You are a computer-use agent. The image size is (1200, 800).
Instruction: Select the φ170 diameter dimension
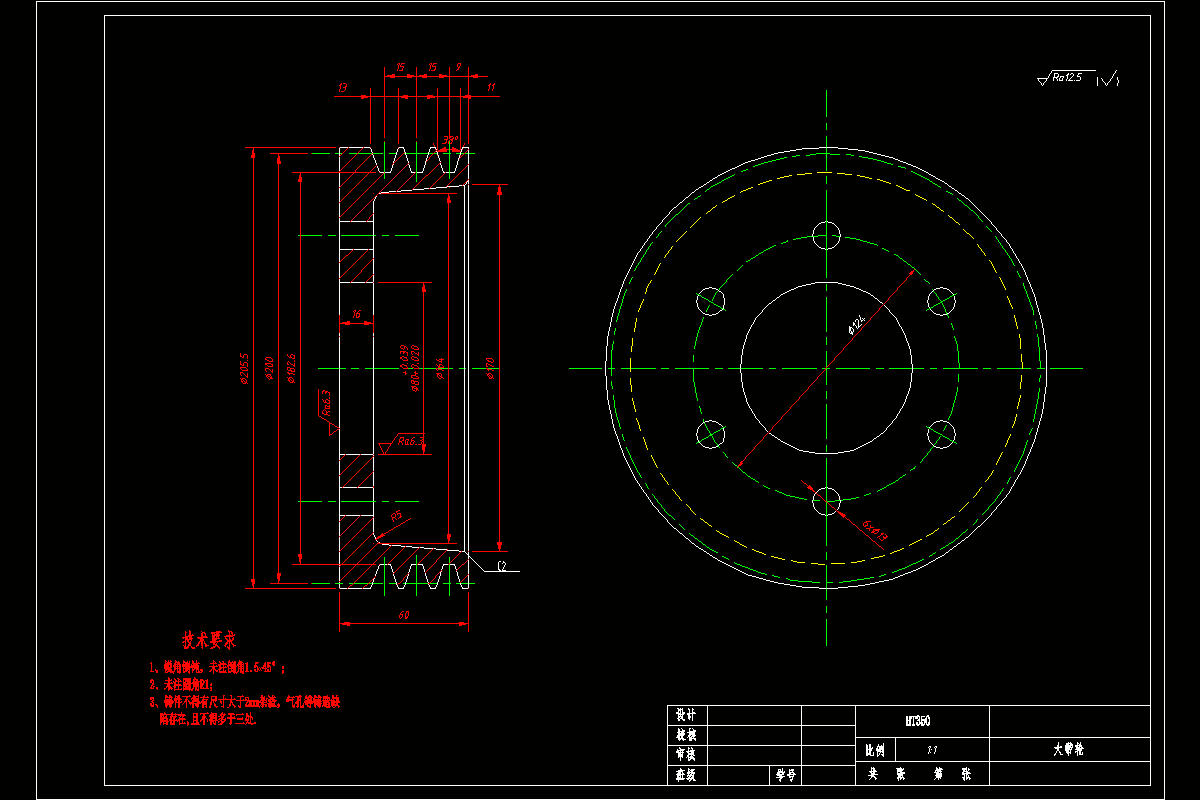[x=490, y=368]
